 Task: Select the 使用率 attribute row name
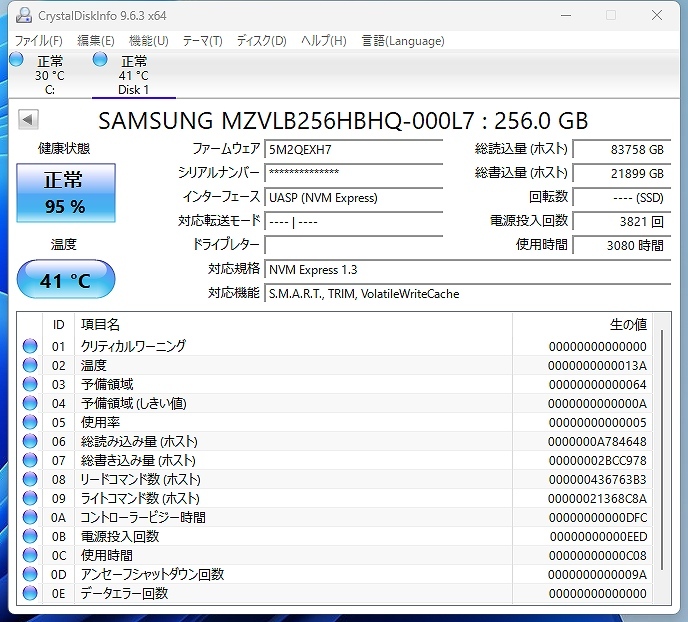(x=100, y=422)
